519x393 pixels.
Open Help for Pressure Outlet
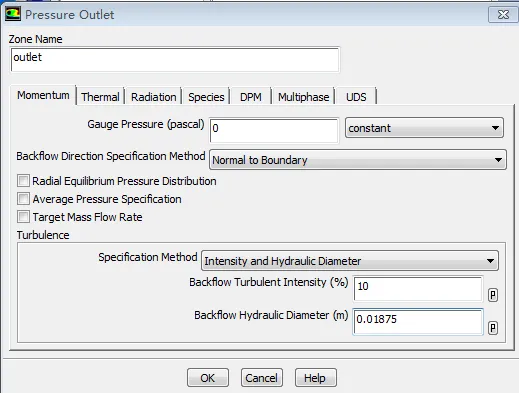pos(315,378)
